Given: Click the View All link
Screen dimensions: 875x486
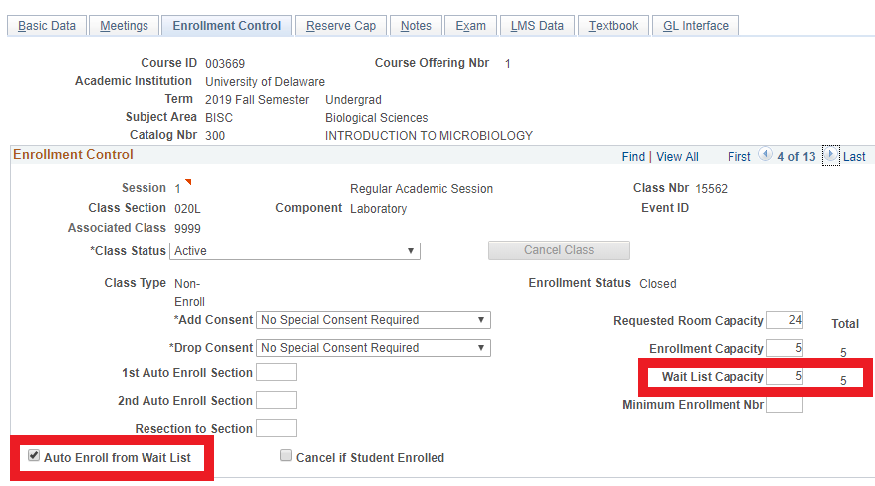Looking at the screenshot, I should tap(677, 157).
